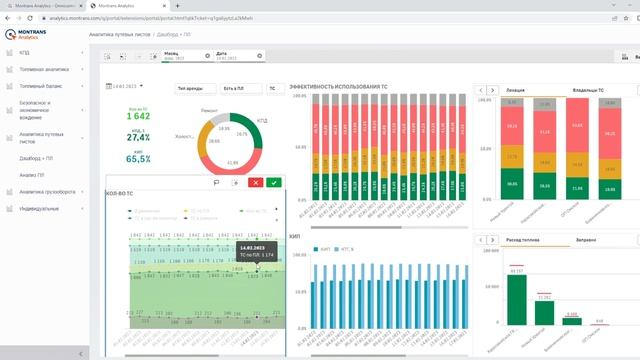640x360 pixels.
Task: Click horizontal scrollbar under КОЛ-ВО ТС chart
Action: click(x=171, y=356)
